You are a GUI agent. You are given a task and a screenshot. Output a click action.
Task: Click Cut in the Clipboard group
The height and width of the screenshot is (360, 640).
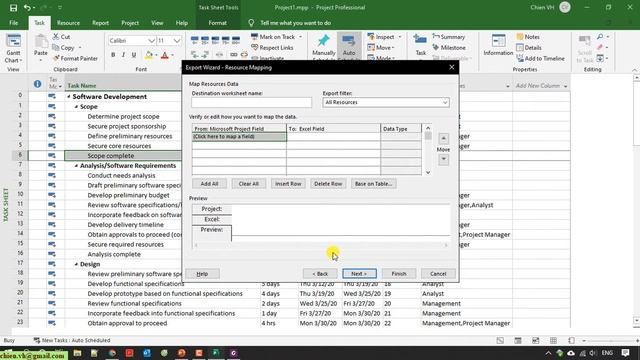(62, 37)
